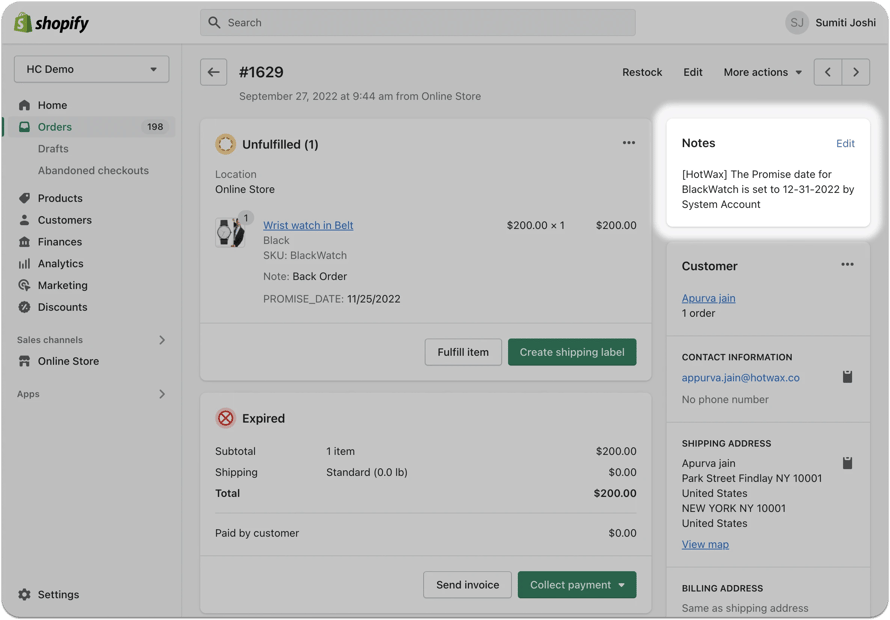Expand the Apps section
The height and width of the screenshot is (620, 890).
click(162, 394)
